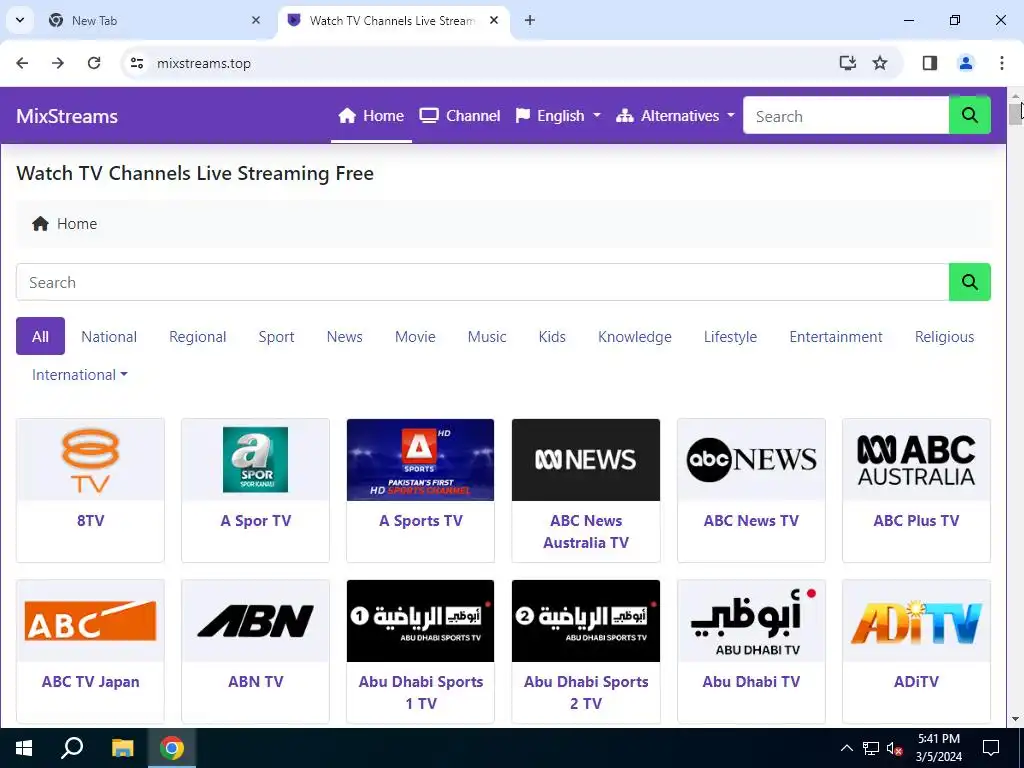1024x768 pixels.
Task: Open the ABC Australia logo thumbnail
Action: point(916,460)
